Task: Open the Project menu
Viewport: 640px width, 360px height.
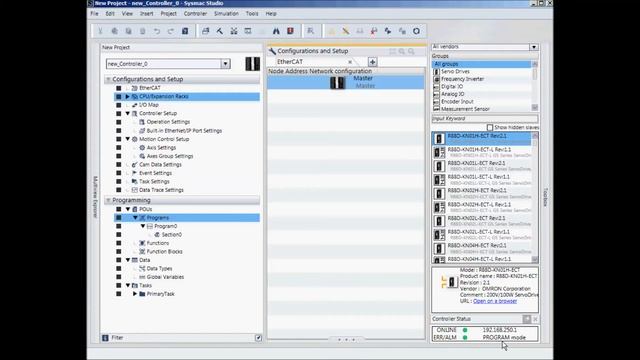Action: click(169, 13)
